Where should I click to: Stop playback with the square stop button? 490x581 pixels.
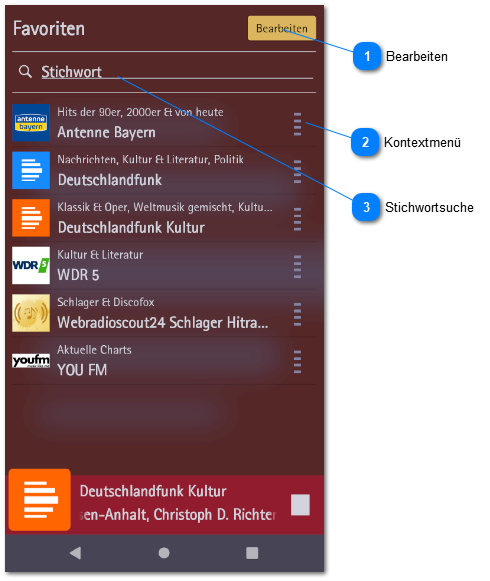(300, 505)
